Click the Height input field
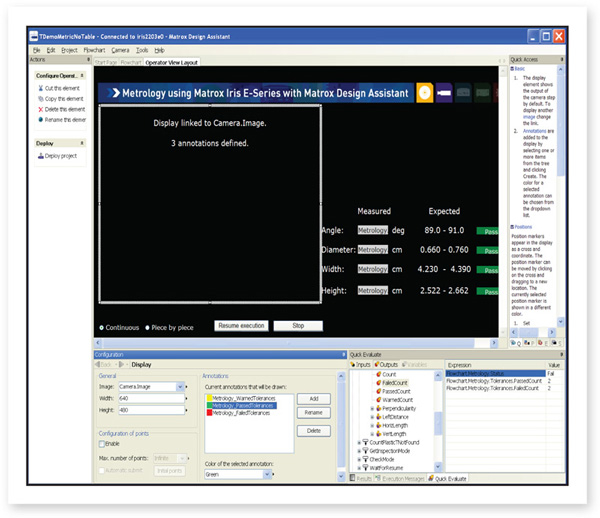The height and width of the screenshot is (518, 600). [x=152, y=410]
